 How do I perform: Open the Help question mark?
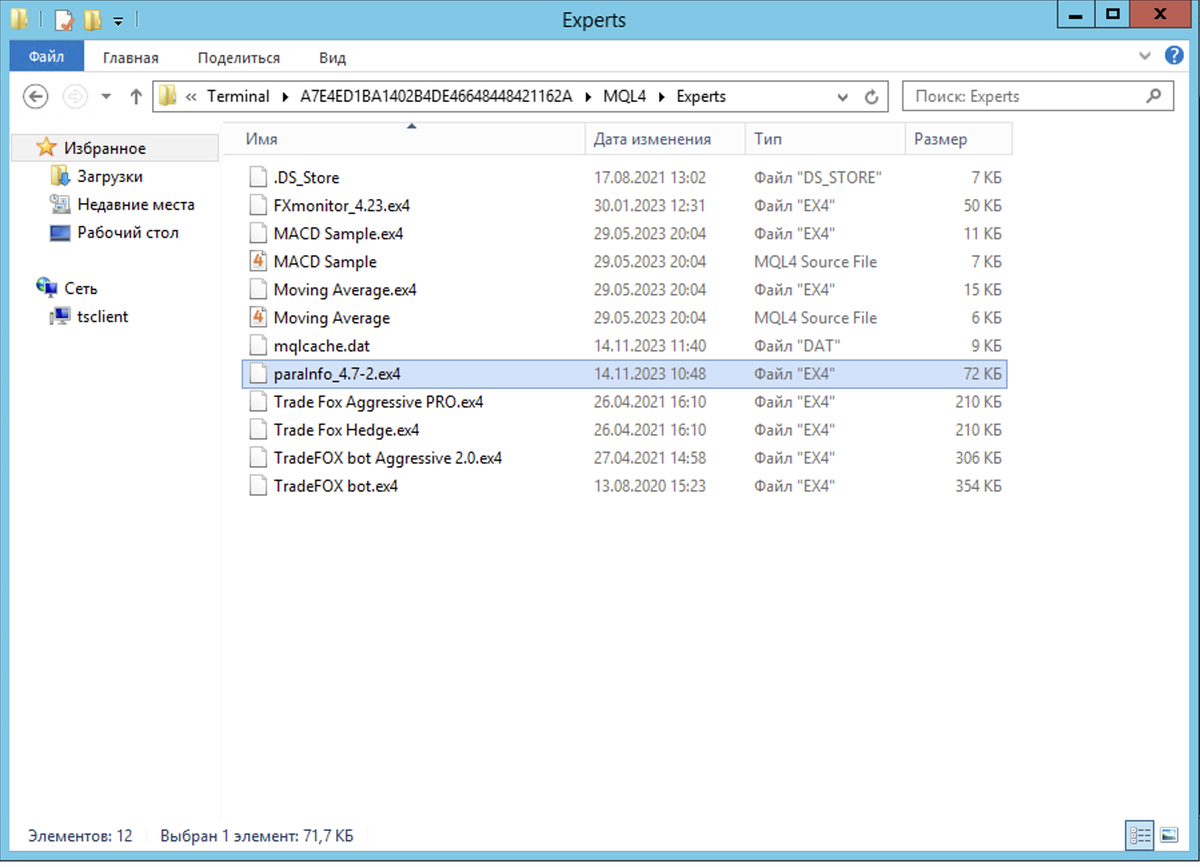pos(1173,58)
